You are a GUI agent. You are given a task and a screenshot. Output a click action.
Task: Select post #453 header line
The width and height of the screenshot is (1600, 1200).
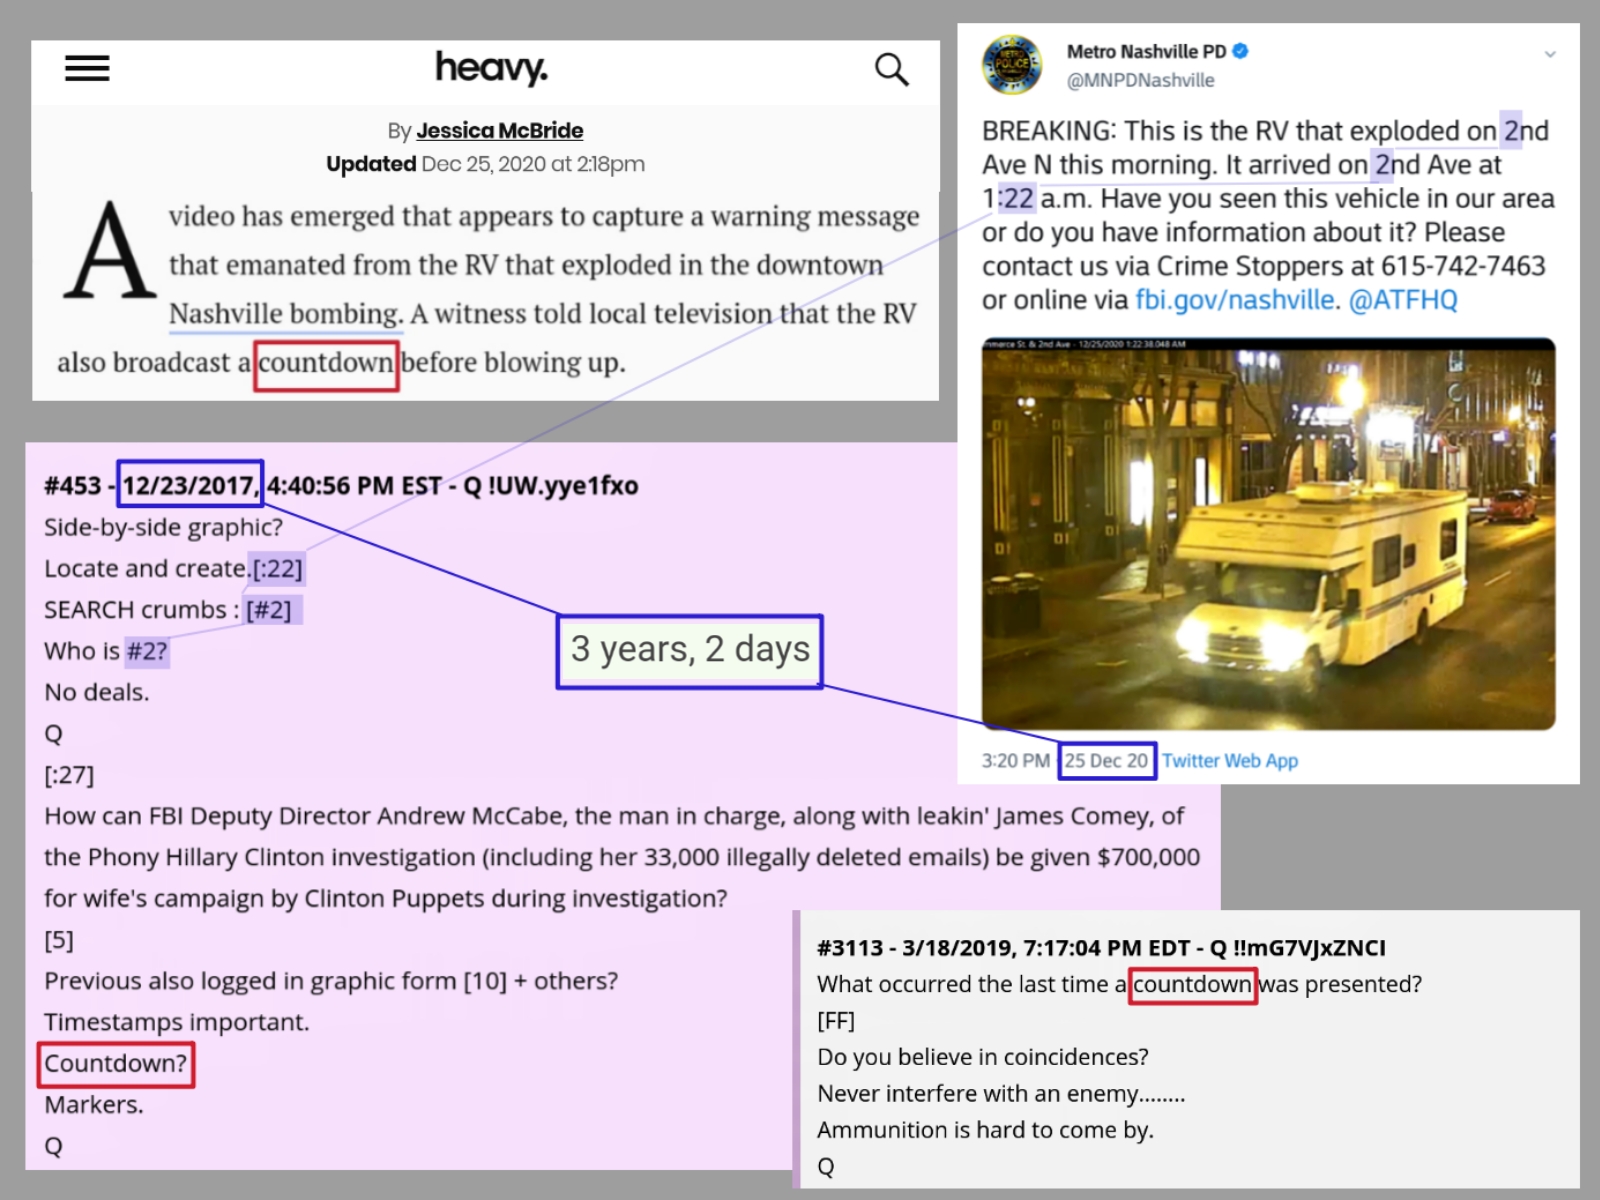[341, 486]
